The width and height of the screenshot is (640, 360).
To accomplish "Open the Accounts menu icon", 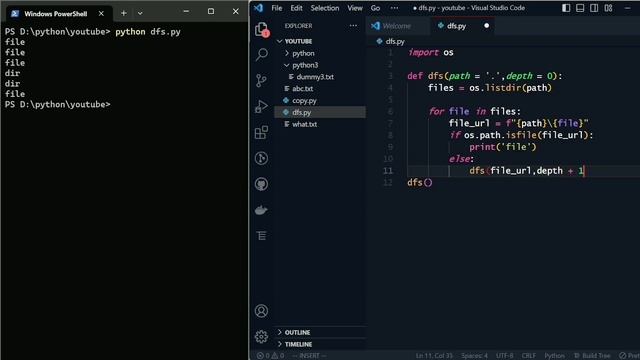I will 261,311.
